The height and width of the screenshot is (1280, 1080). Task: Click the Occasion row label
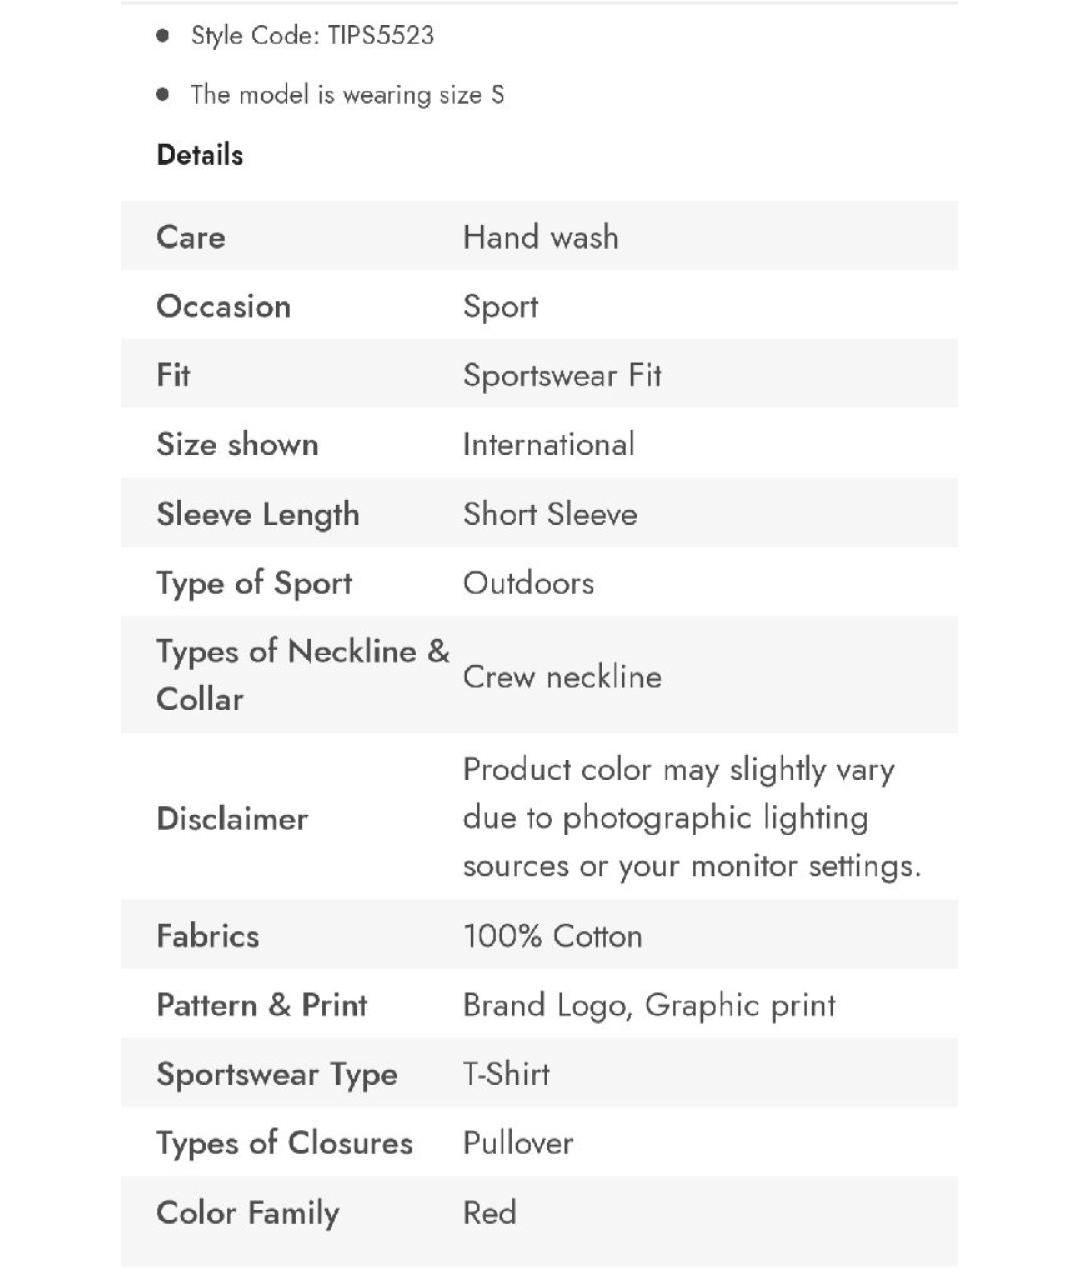(223, 306)
